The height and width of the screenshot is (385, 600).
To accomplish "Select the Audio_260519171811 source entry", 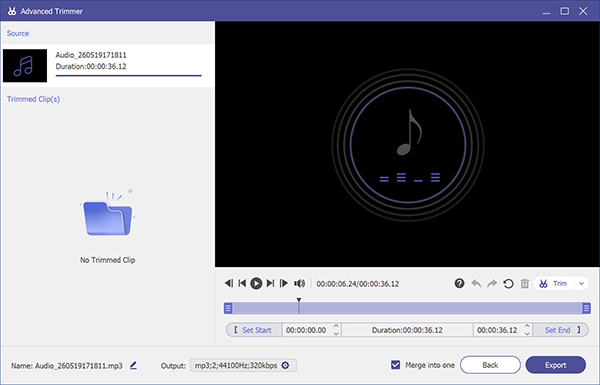I will 107,66.
